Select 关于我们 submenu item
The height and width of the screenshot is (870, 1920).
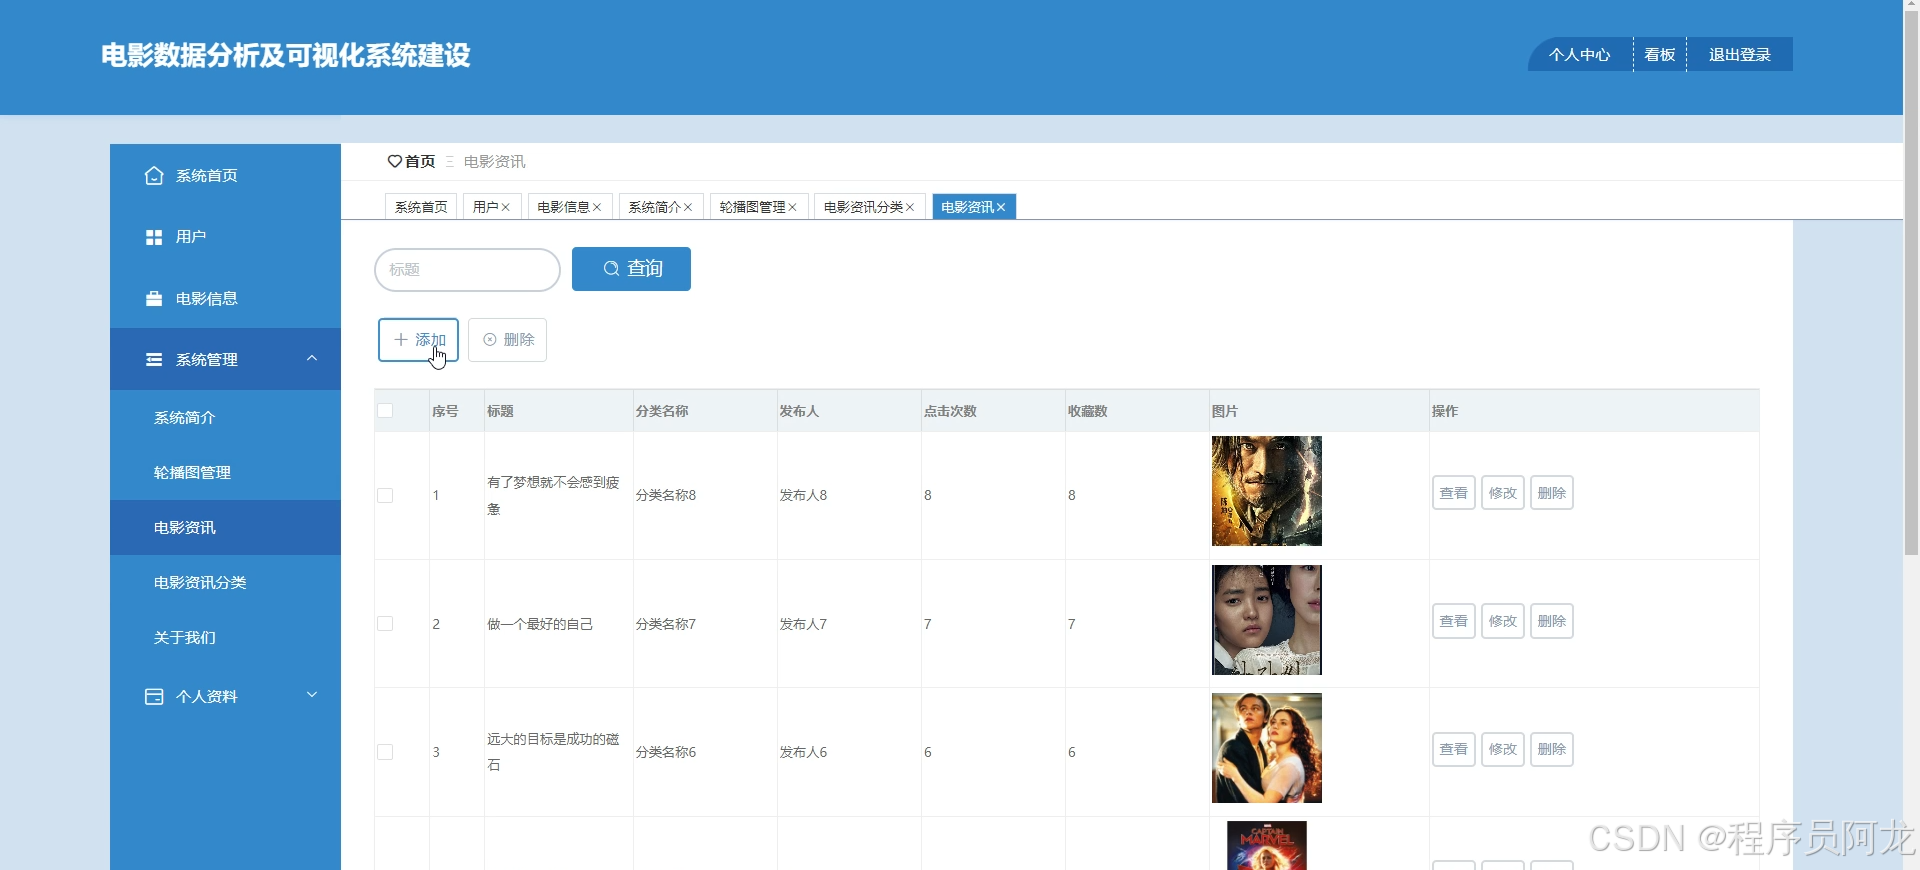click(225, 638)
